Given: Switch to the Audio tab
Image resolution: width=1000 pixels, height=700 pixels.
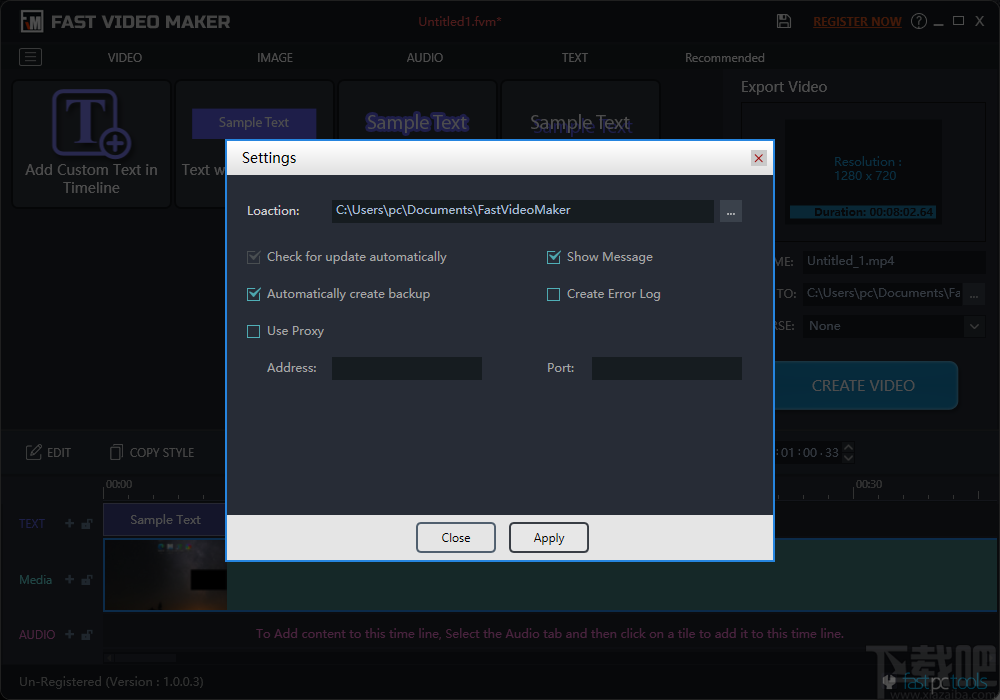Looking at the screenshot, I should click(x=424, y=57).
